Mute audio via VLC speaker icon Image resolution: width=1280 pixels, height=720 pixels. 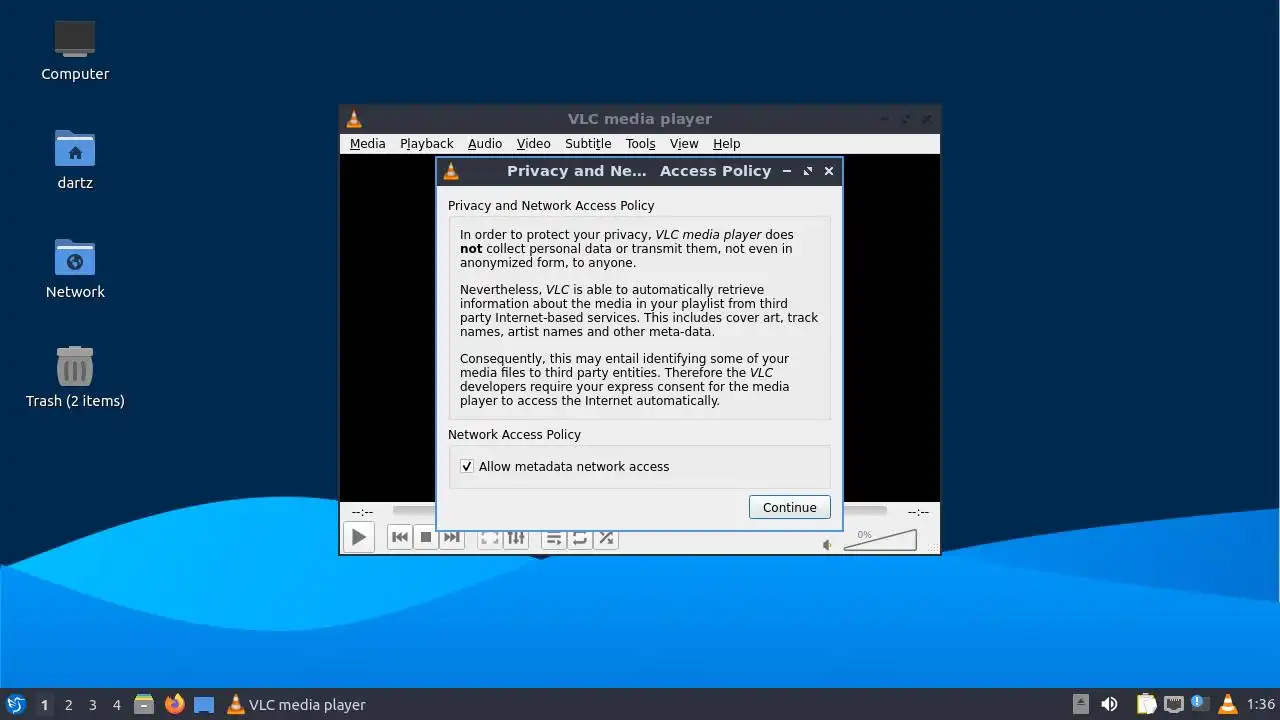tap(827, 545)
